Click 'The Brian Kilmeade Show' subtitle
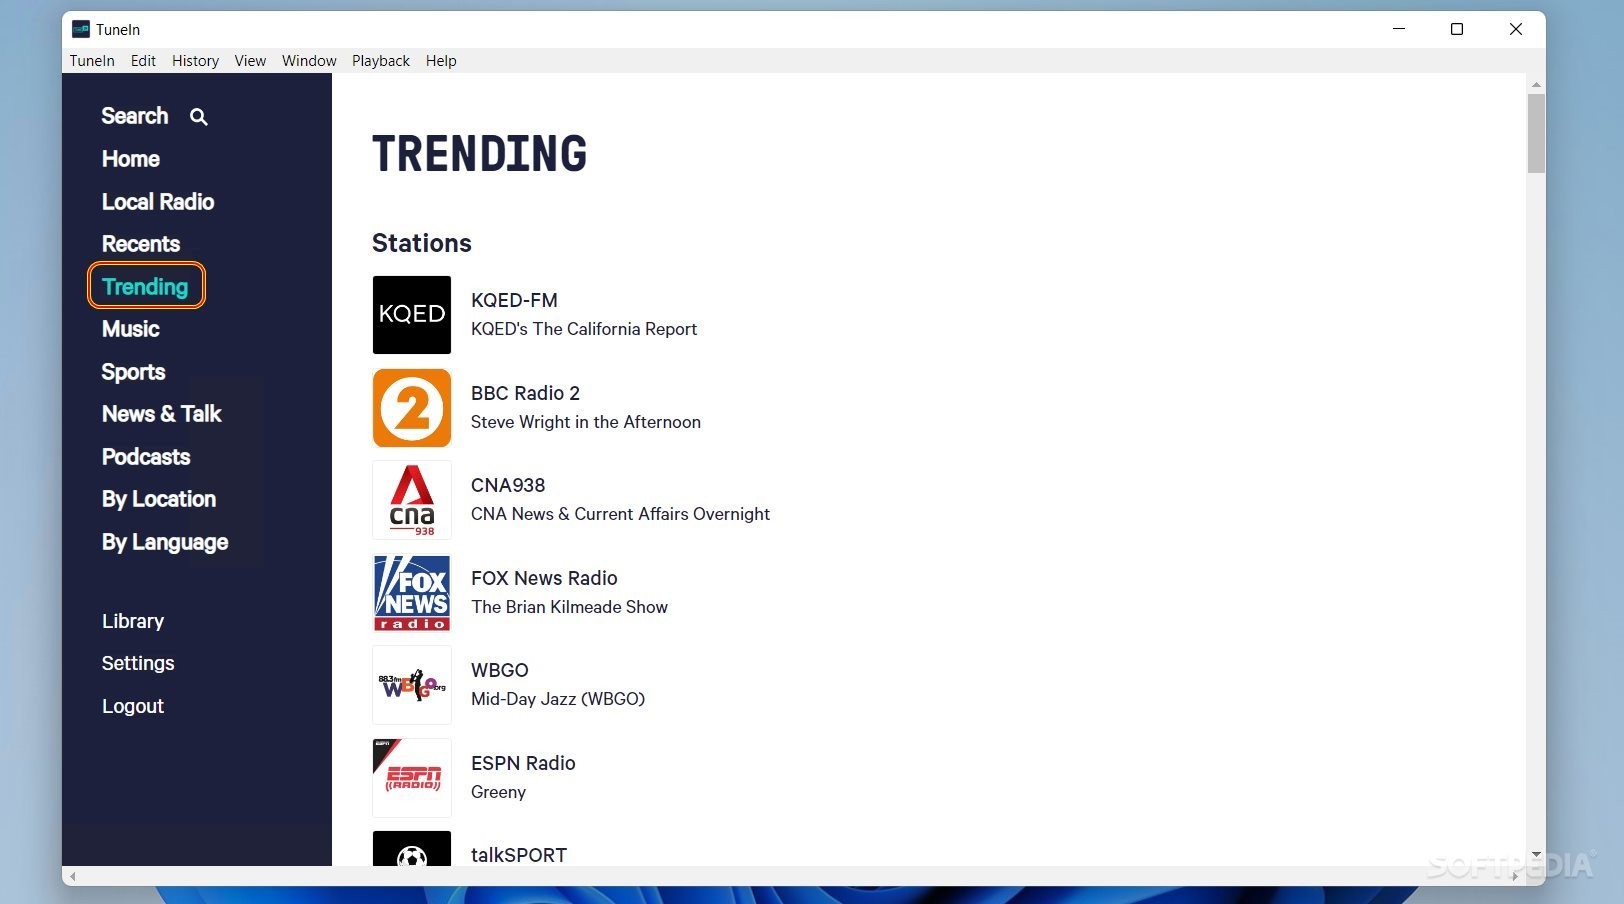 569,607
